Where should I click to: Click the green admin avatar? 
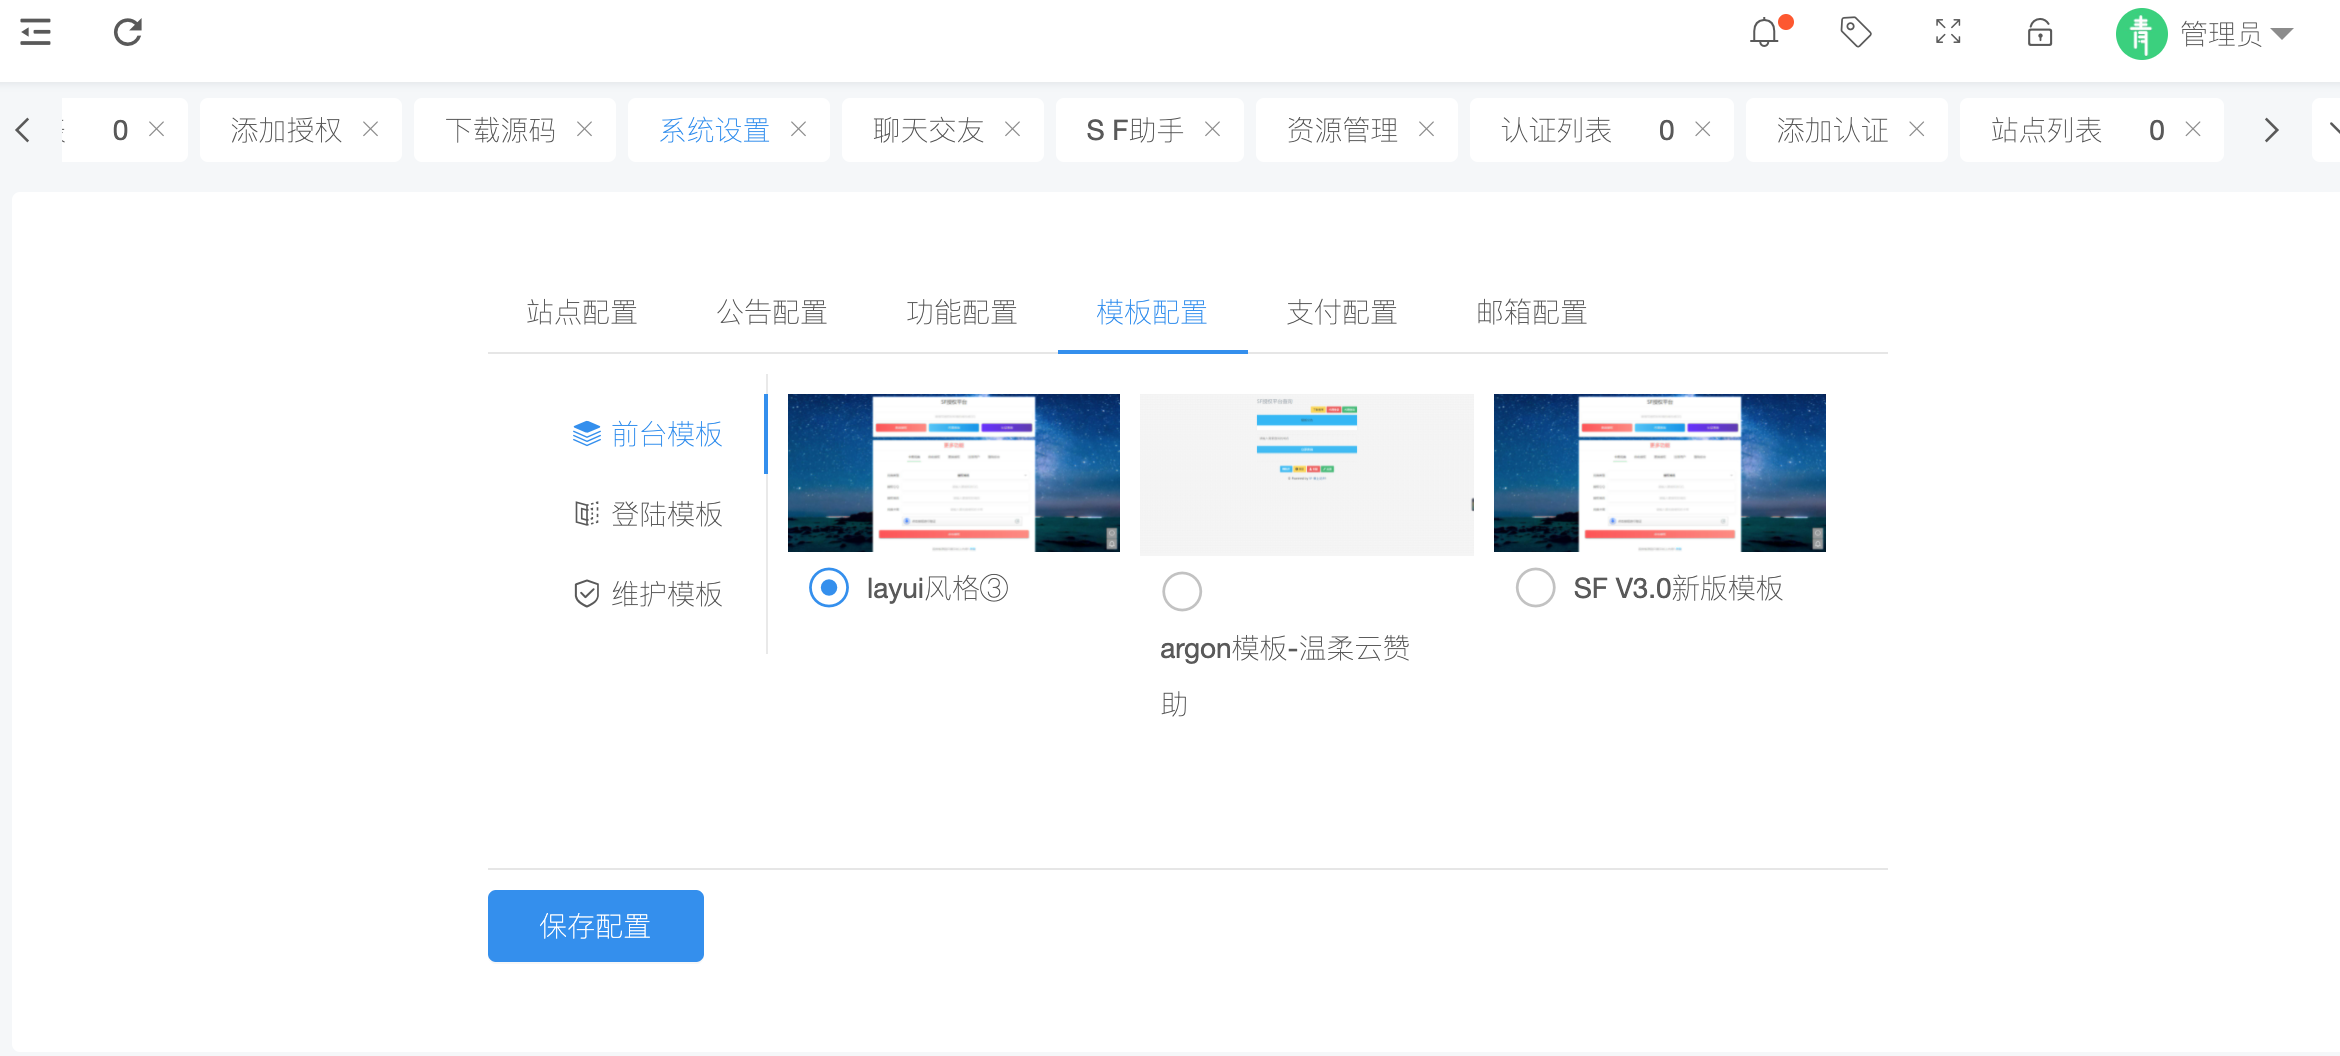click(2141, 34)
